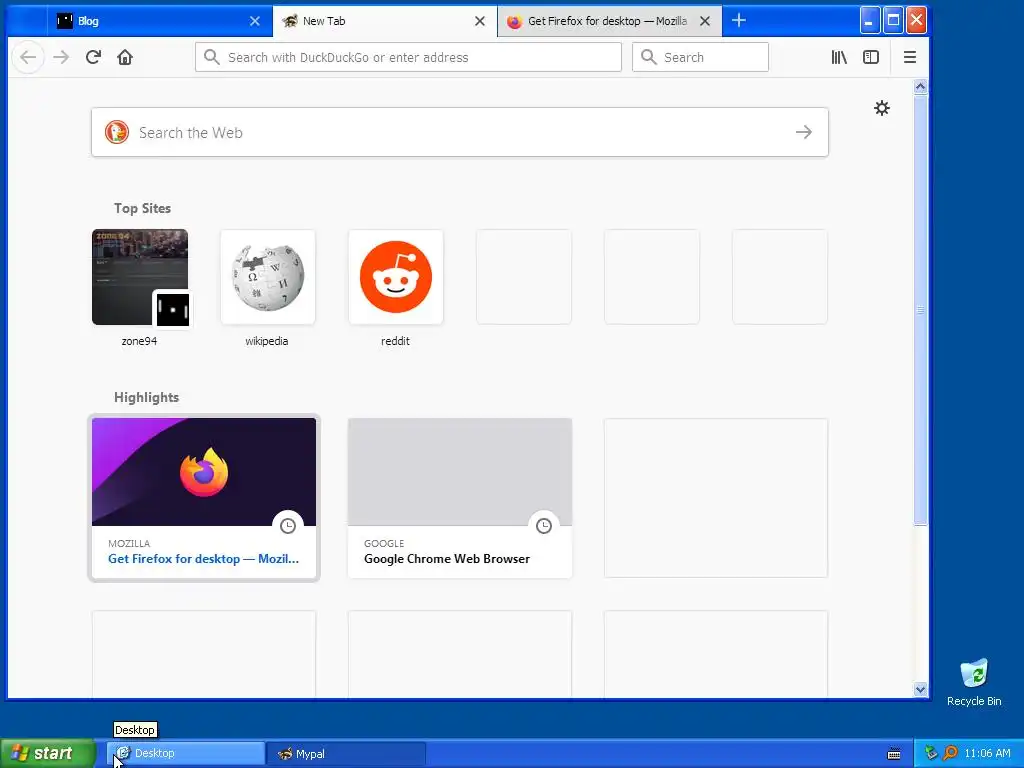Click the green tray icon
This screenshot has width=1024, height=768.
click(931, 754)
